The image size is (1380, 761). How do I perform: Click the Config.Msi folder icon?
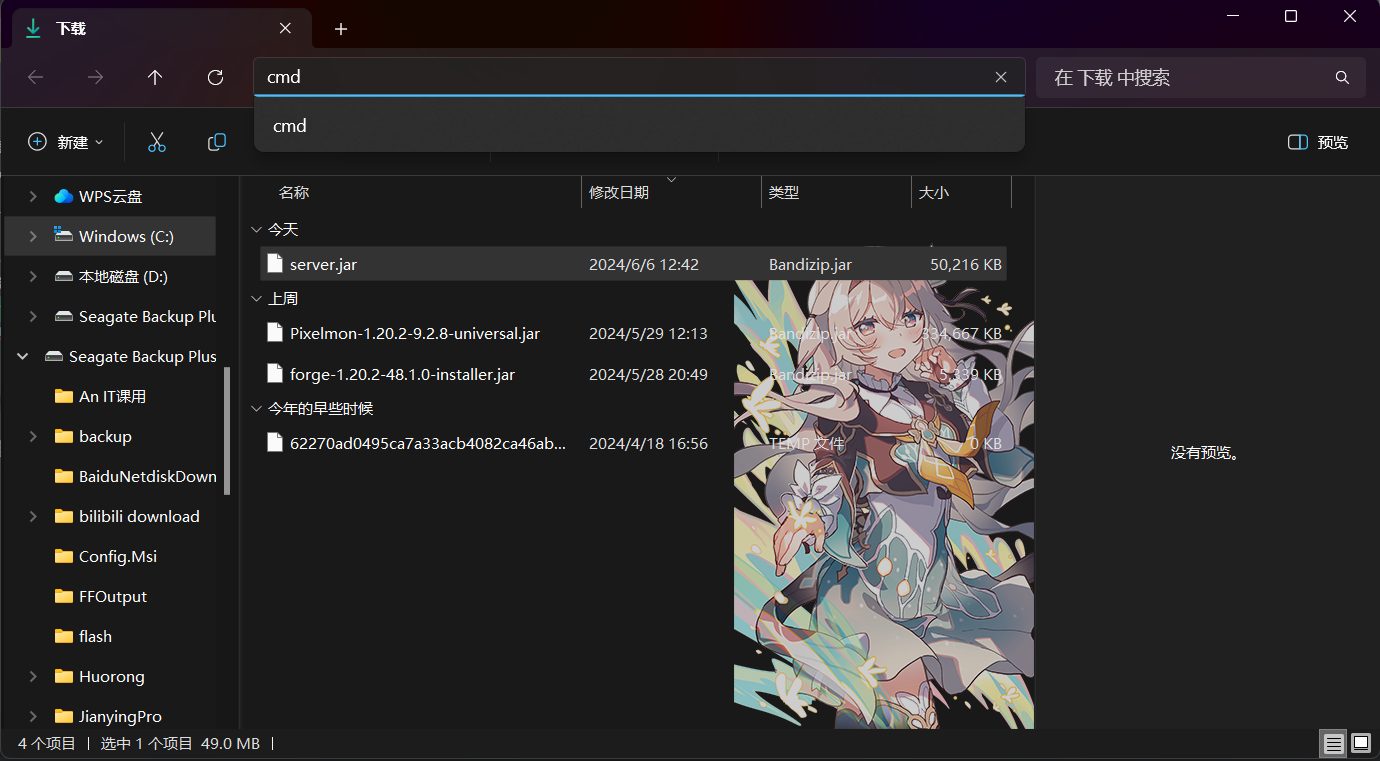tap(64, 556)
